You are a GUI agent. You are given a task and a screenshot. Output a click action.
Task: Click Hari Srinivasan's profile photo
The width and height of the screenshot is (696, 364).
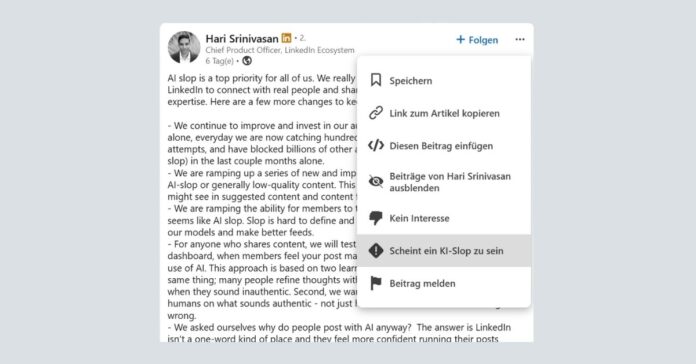[x=184, y=47]
